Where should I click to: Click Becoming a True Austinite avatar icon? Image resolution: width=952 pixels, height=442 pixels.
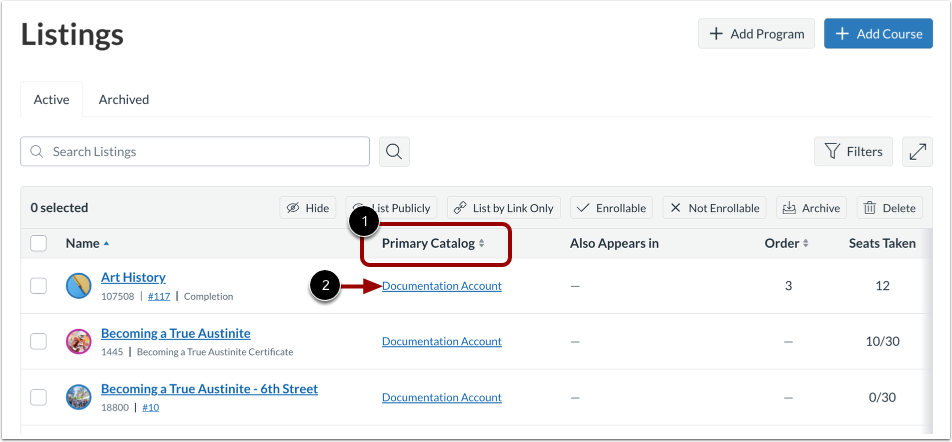click(x=78, y=342)
